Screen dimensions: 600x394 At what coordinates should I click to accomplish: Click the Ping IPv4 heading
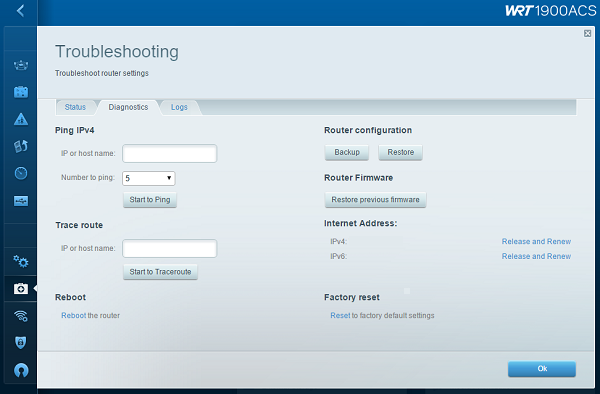(75, 130)
